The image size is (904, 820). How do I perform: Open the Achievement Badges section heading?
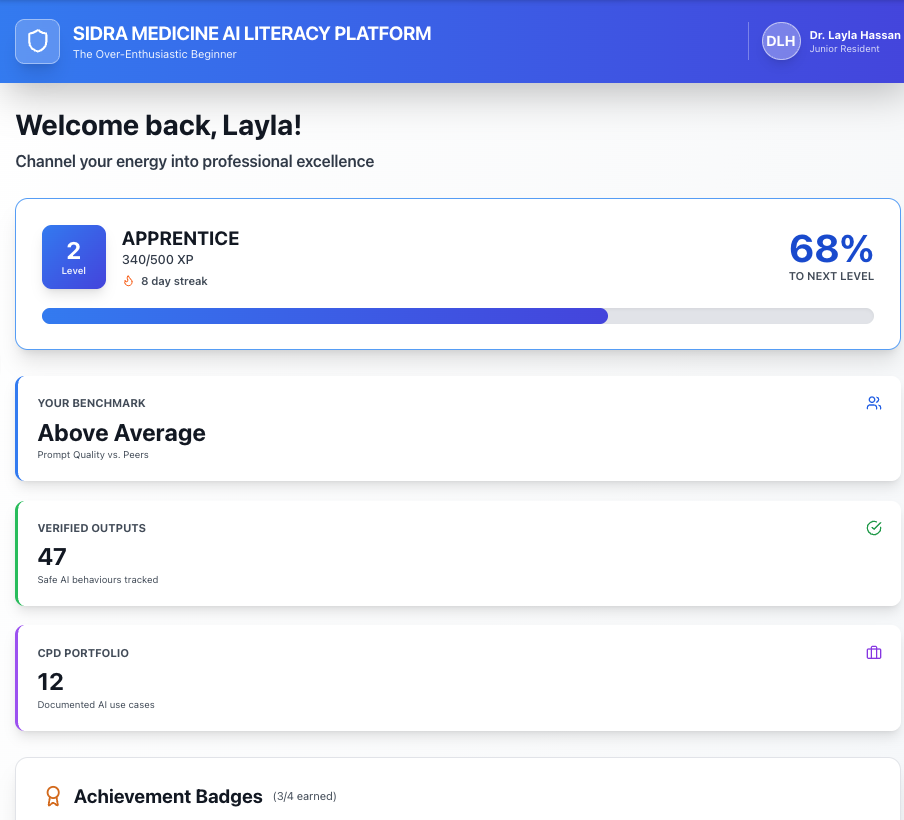[168, 797]
